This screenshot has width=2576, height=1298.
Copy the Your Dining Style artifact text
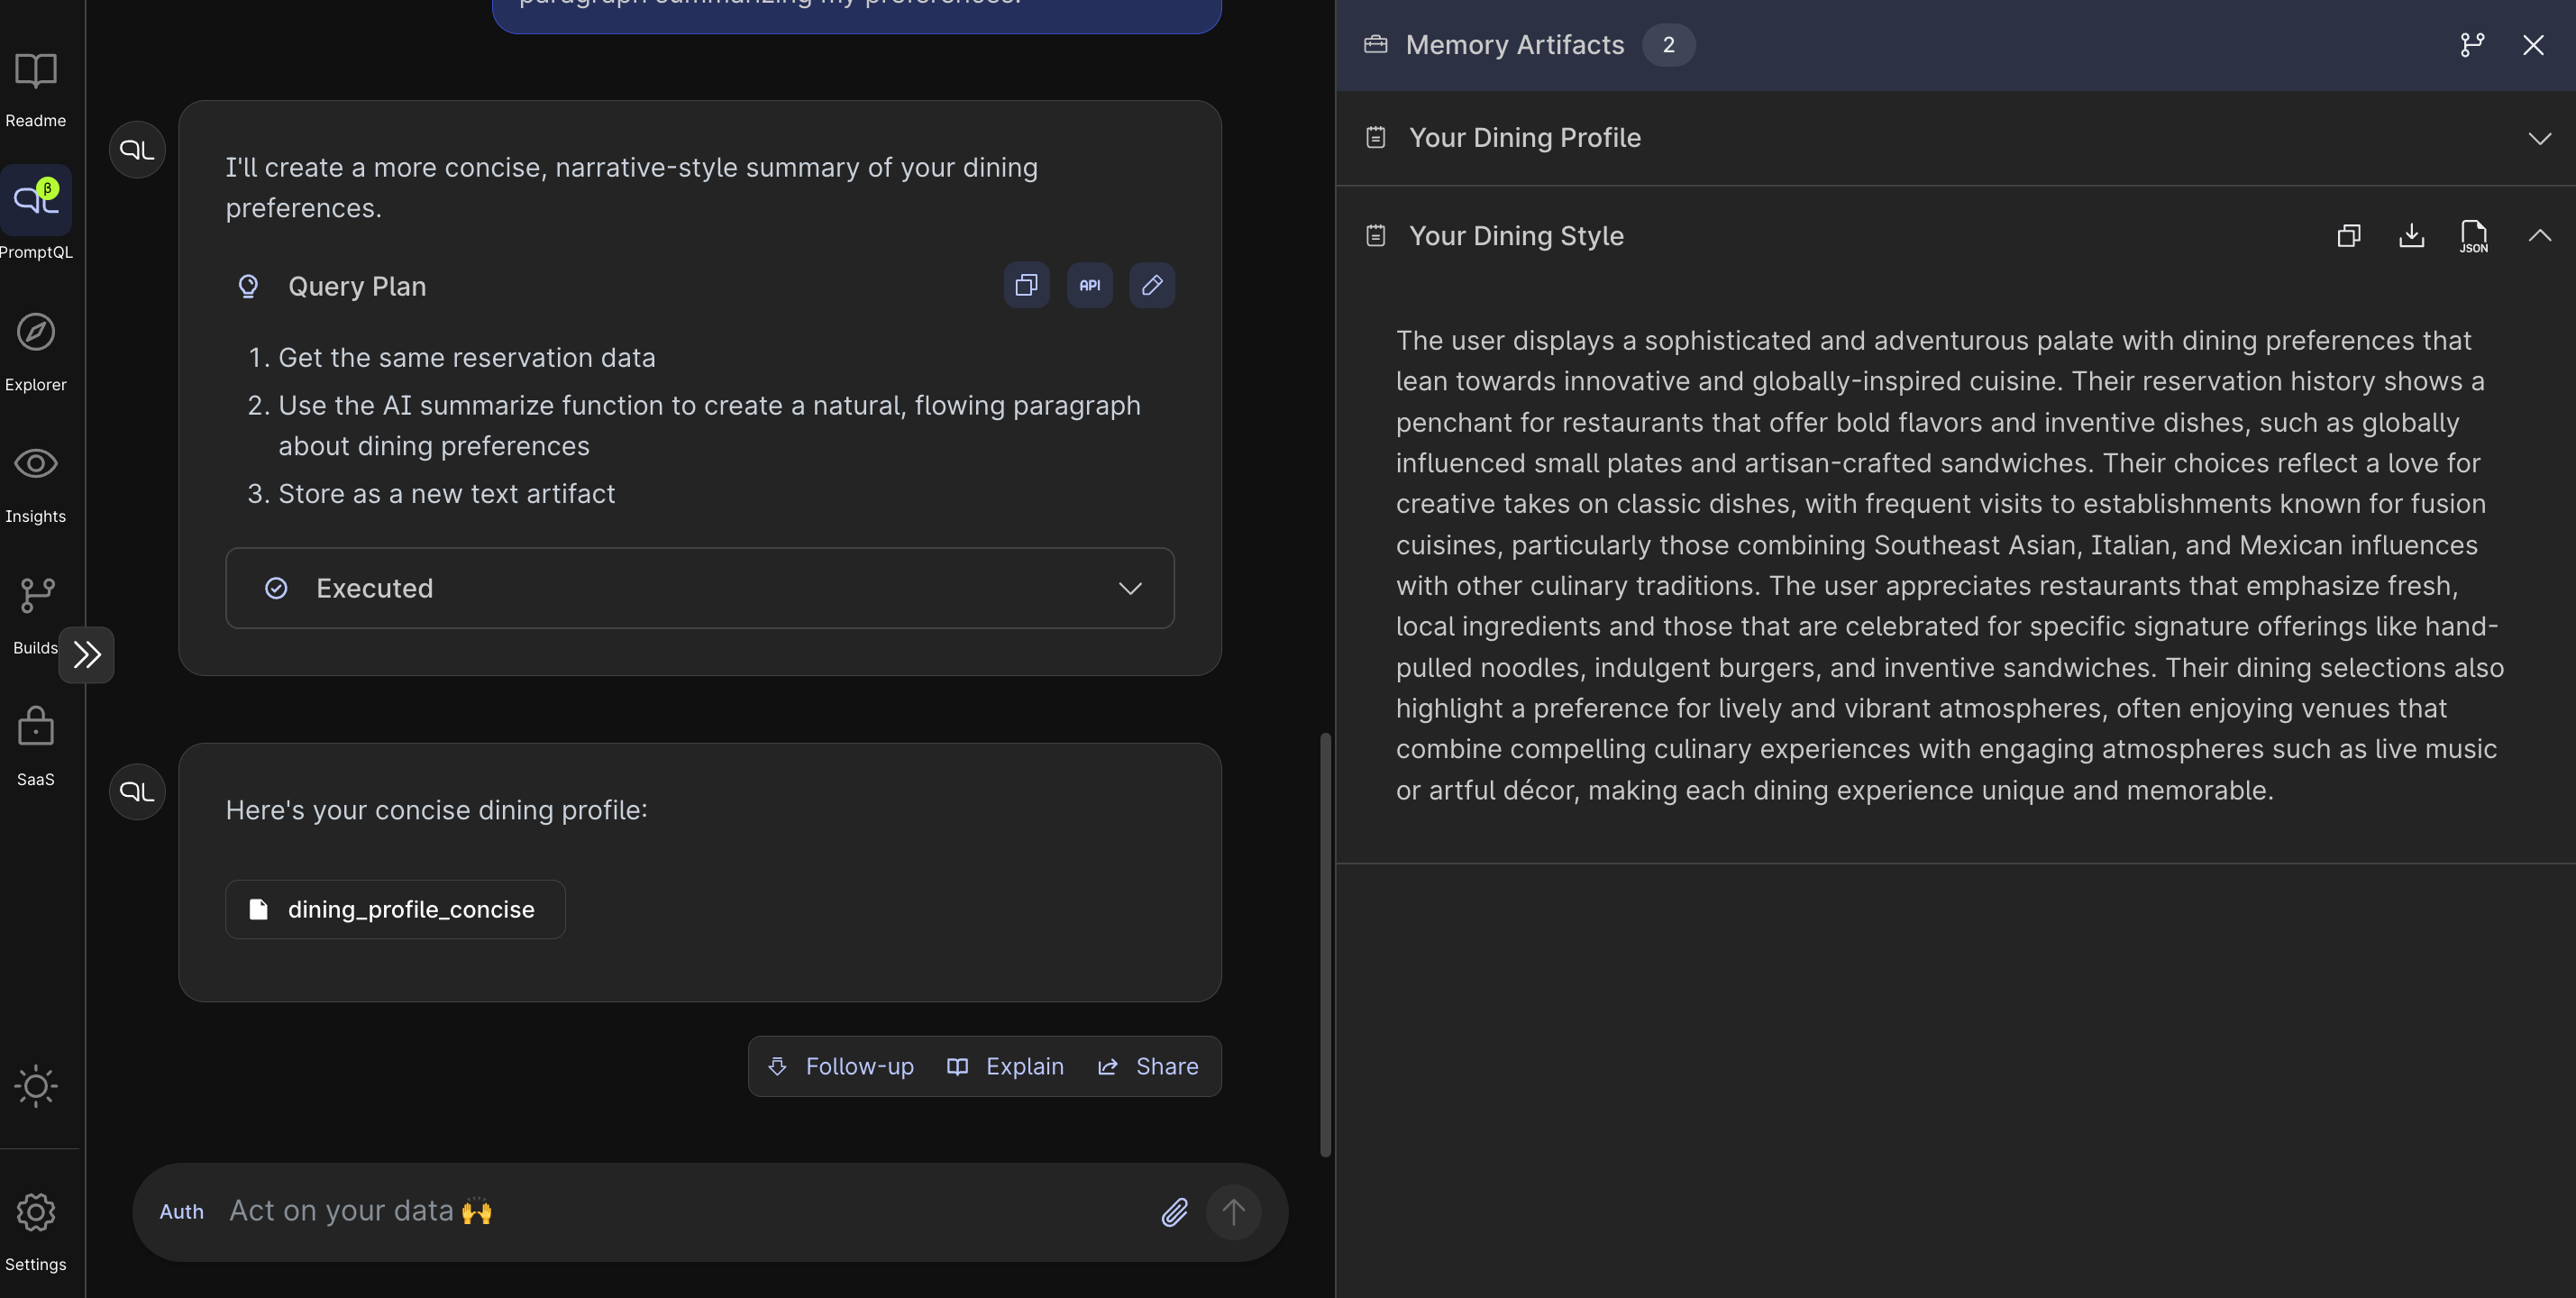coord(2349,236)
